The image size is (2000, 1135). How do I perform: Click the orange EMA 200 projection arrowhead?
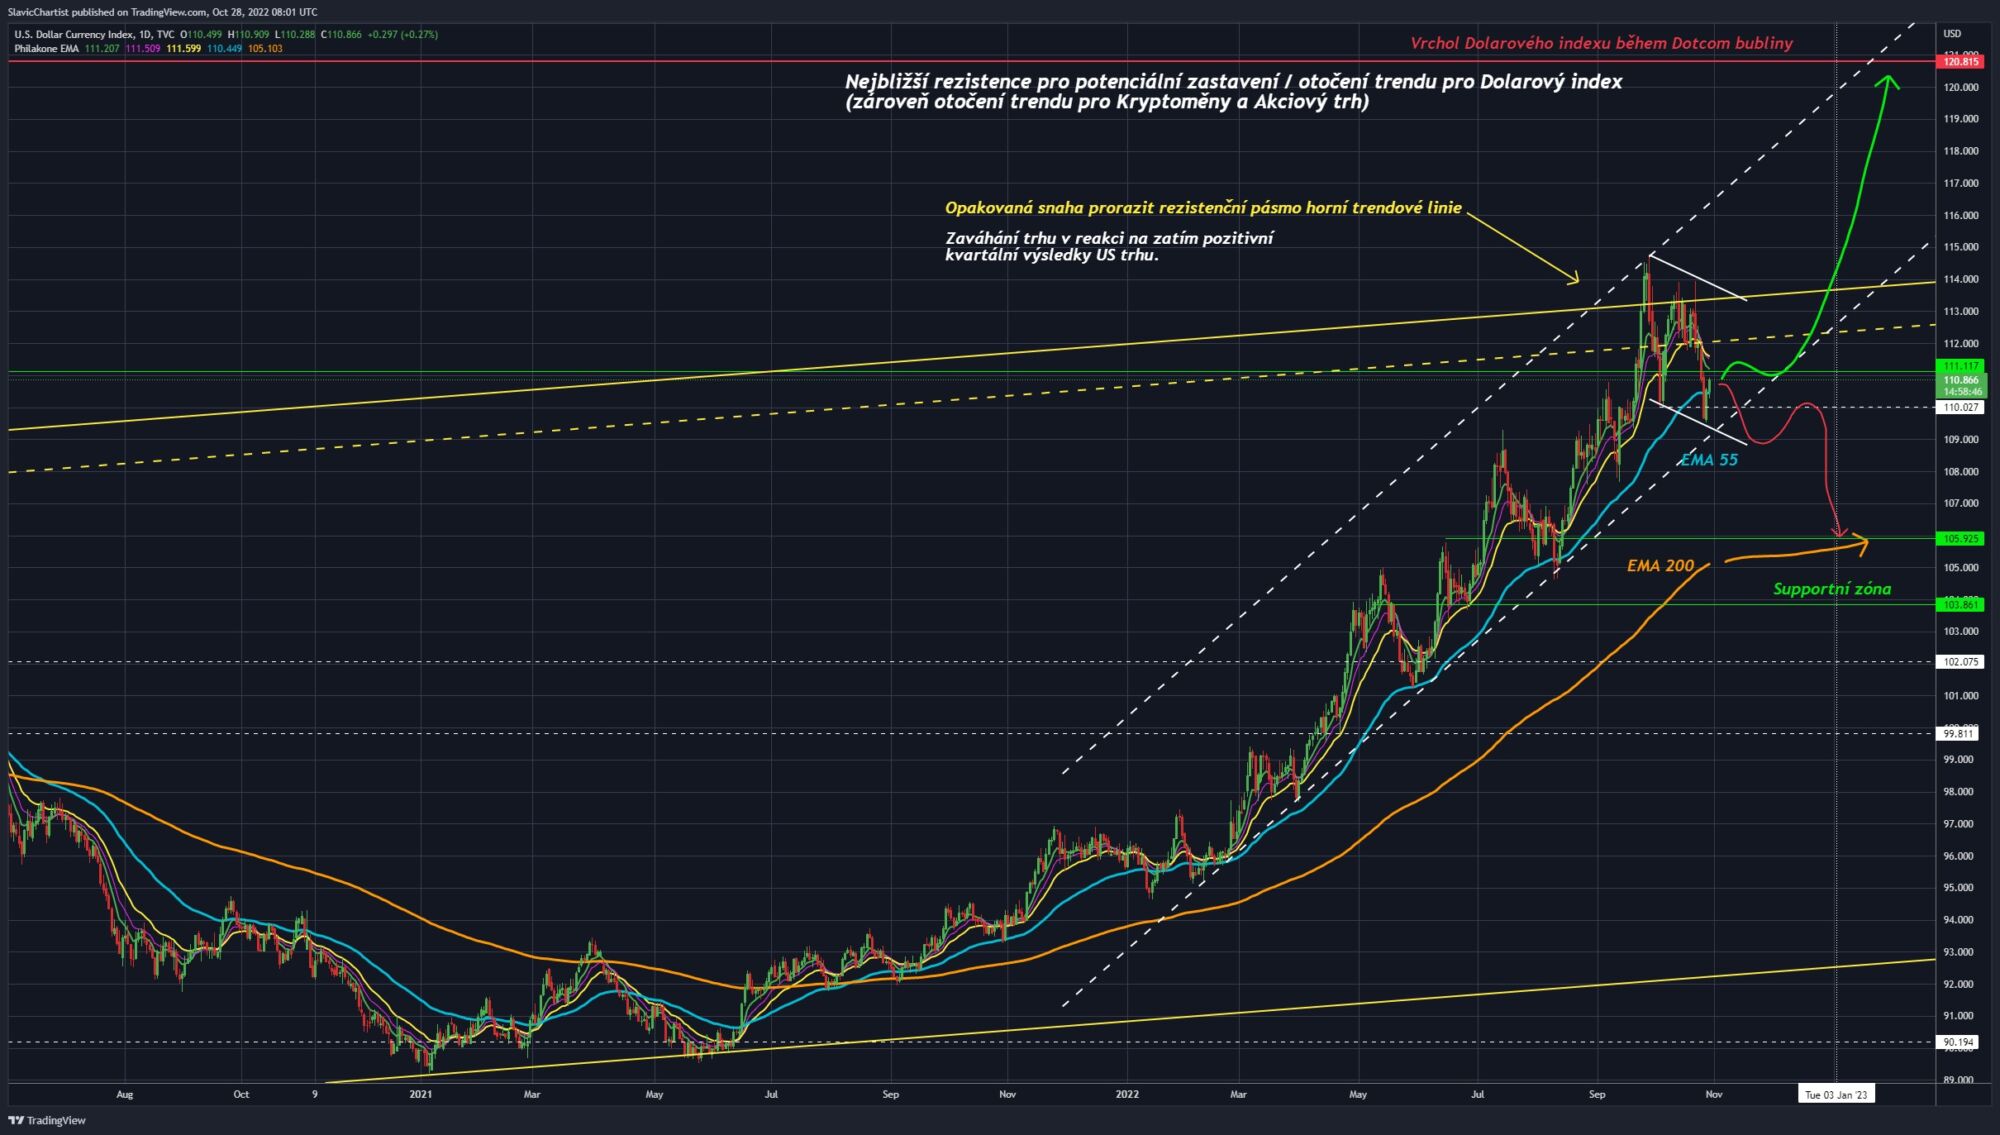click(x=1860, y=543)
